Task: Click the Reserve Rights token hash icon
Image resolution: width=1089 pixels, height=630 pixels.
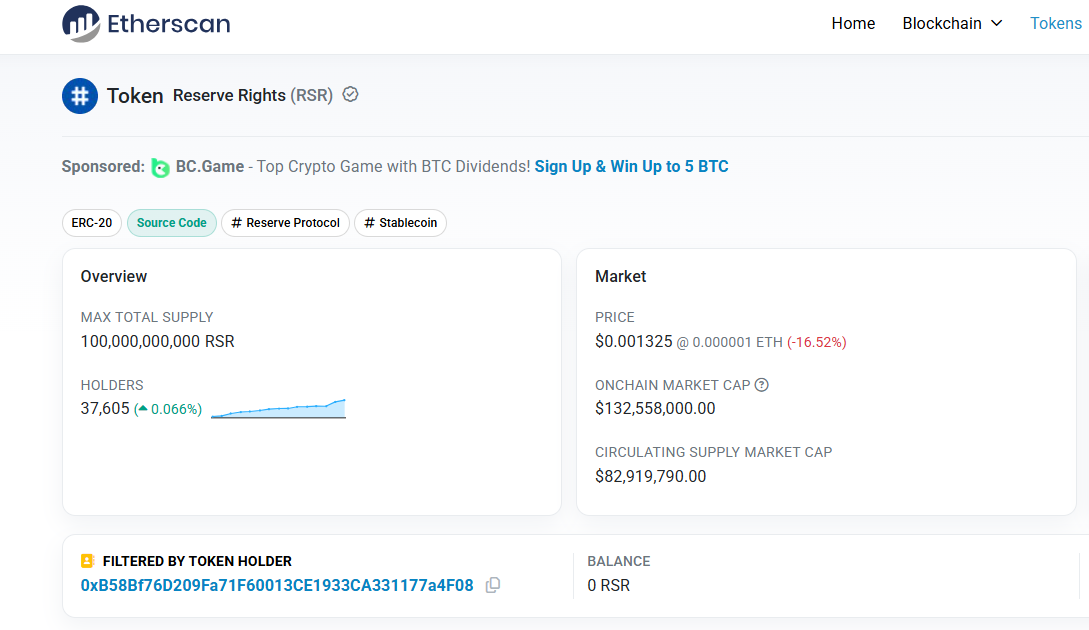Action: point(80,96)
